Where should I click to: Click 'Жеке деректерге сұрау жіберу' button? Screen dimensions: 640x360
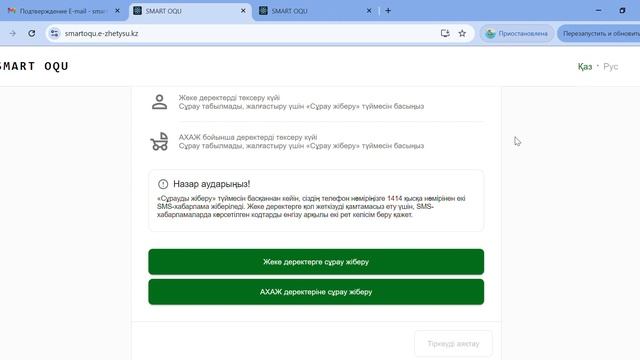[316, 262]
